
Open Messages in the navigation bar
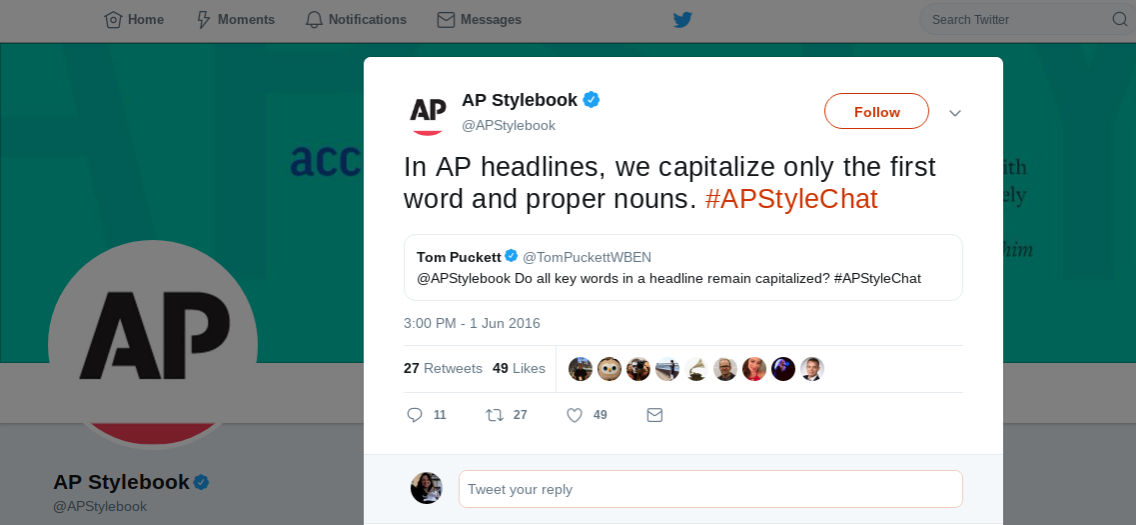pyautogui.click(x=479, y=20)
